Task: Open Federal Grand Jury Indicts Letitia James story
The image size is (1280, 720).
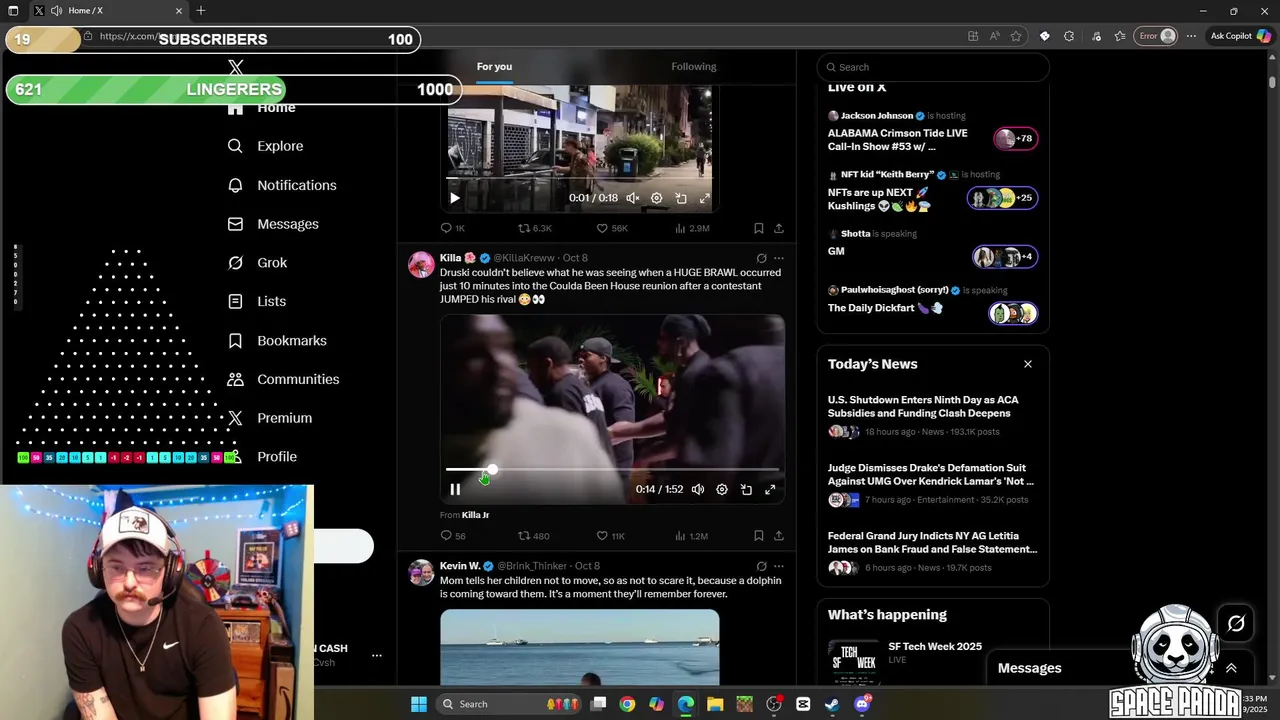Action: pos(932,551)
